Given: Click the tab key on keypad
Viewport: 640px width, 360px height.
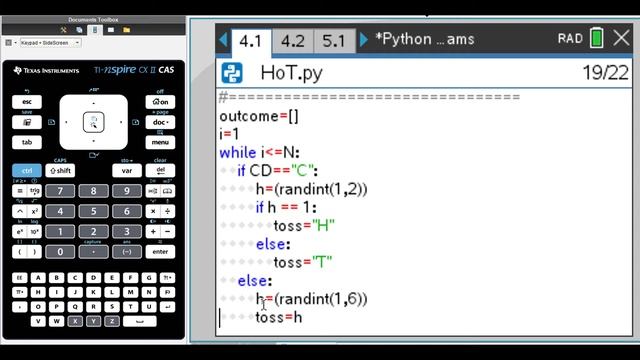Looking at the screenshot, I should click(27, 142).
